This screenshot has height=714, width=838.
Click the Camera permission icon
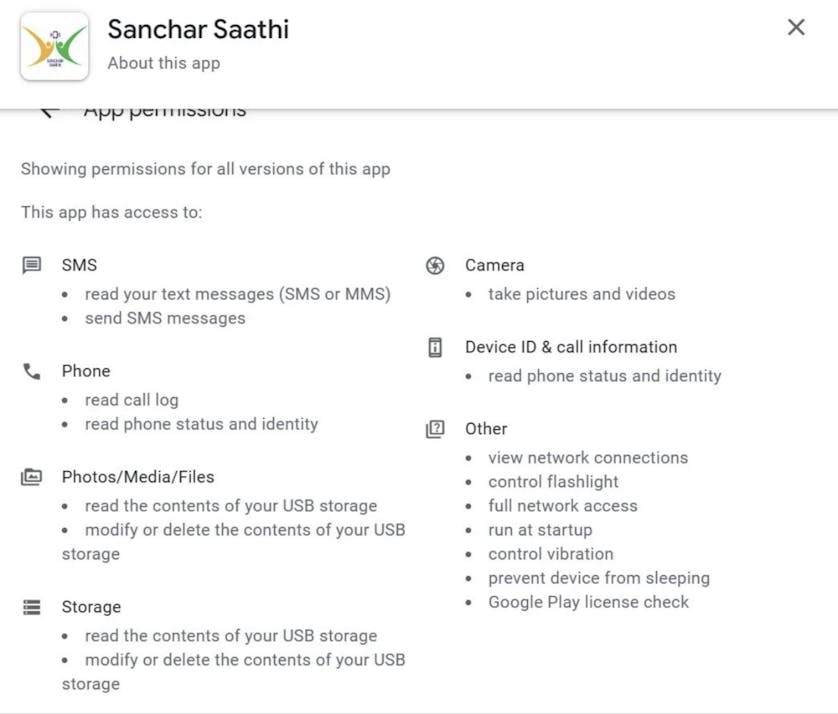(435, 265)
